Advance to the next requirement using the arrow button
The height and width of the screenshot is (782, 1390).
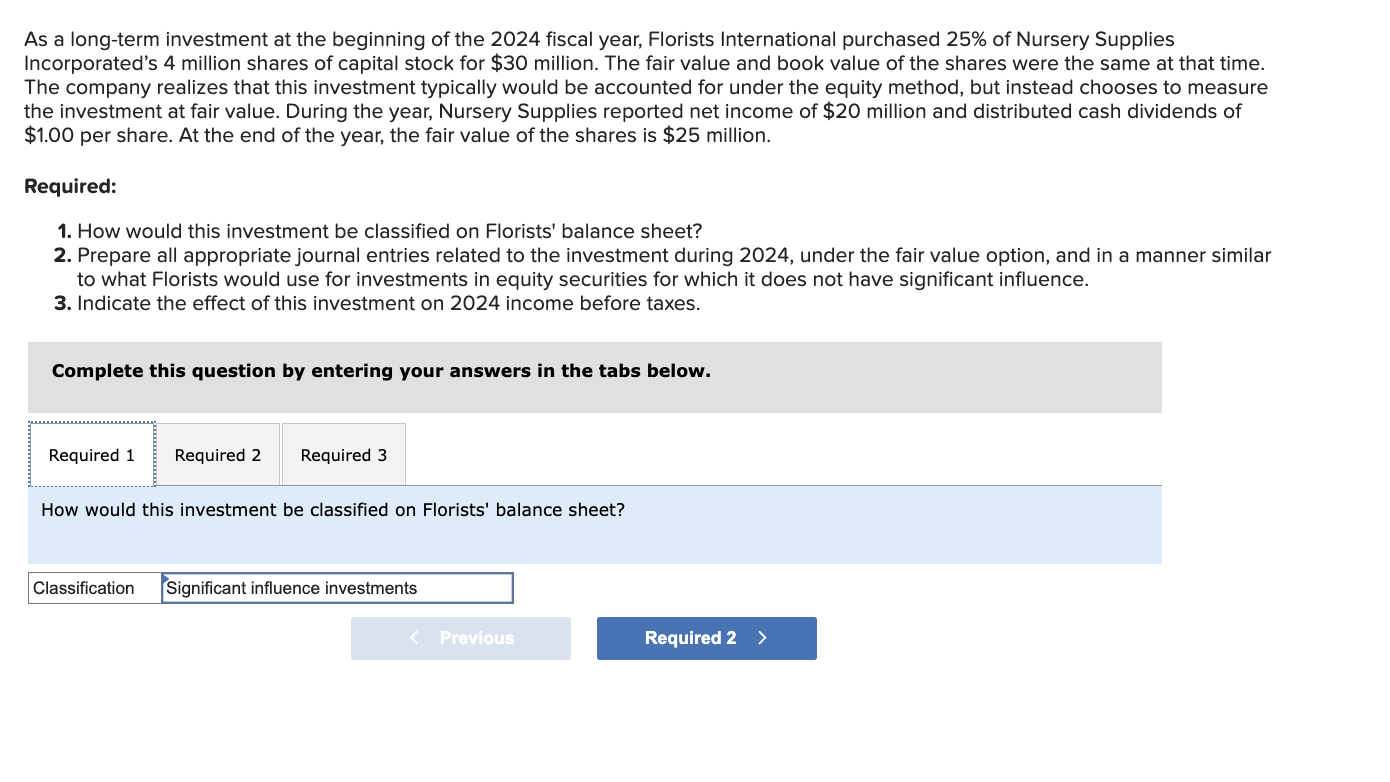pyautogui.click(x=706, y=638)
